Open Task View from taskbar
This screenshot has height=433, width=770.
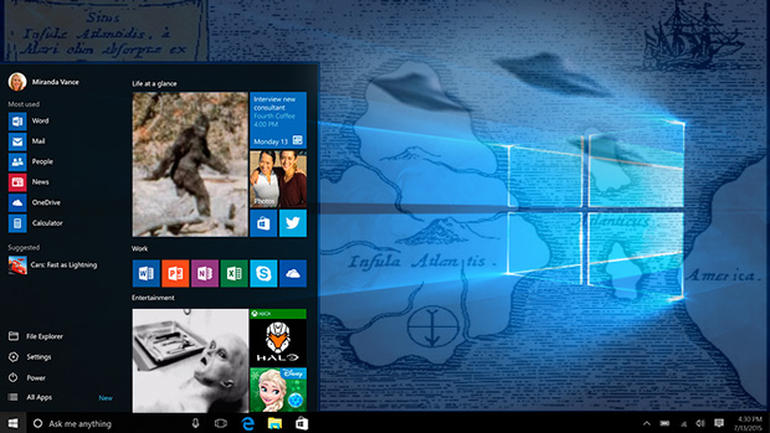[221, 423]
